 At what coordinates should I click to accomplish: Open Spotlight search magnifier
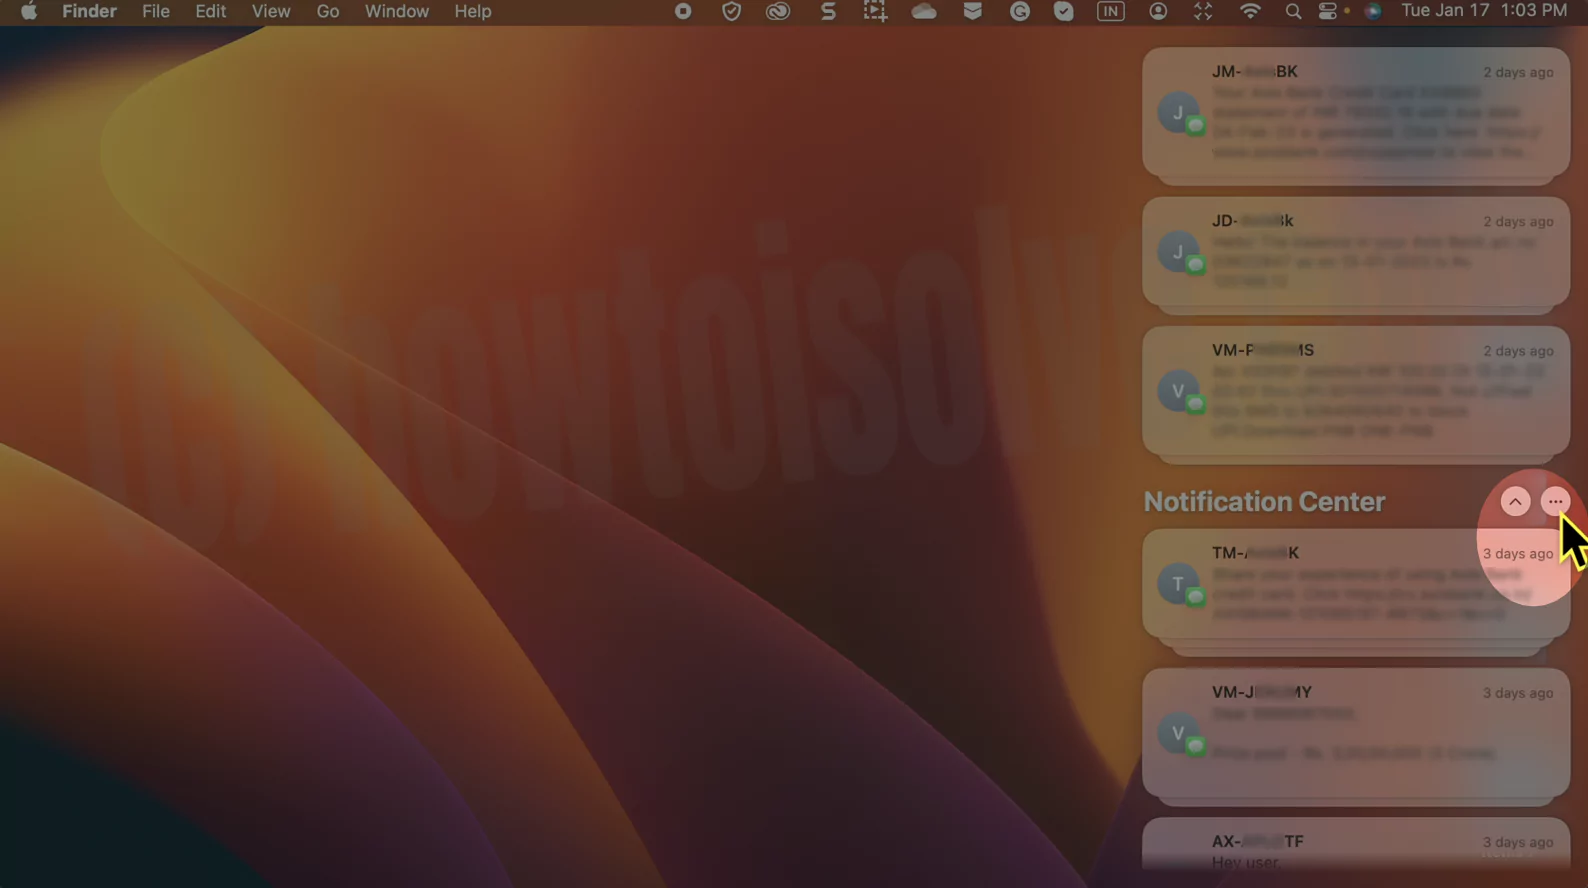pos(1293,11)
